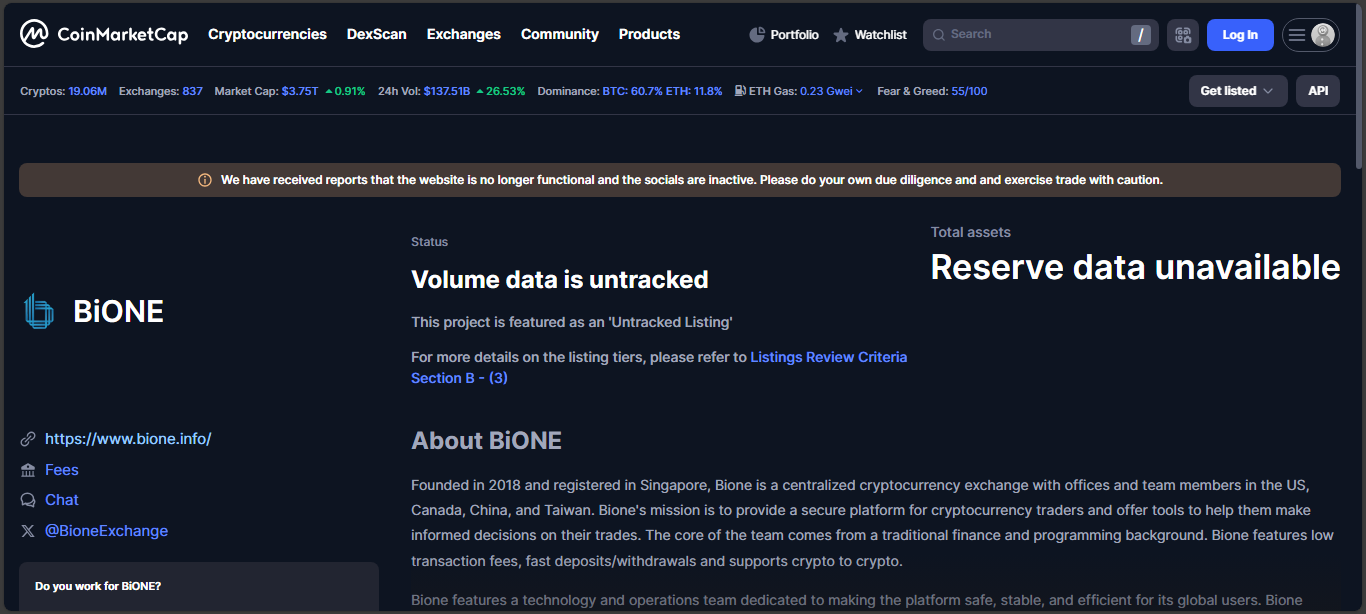
Task: Click the 'Total assets' label
Action: (970, 232)
